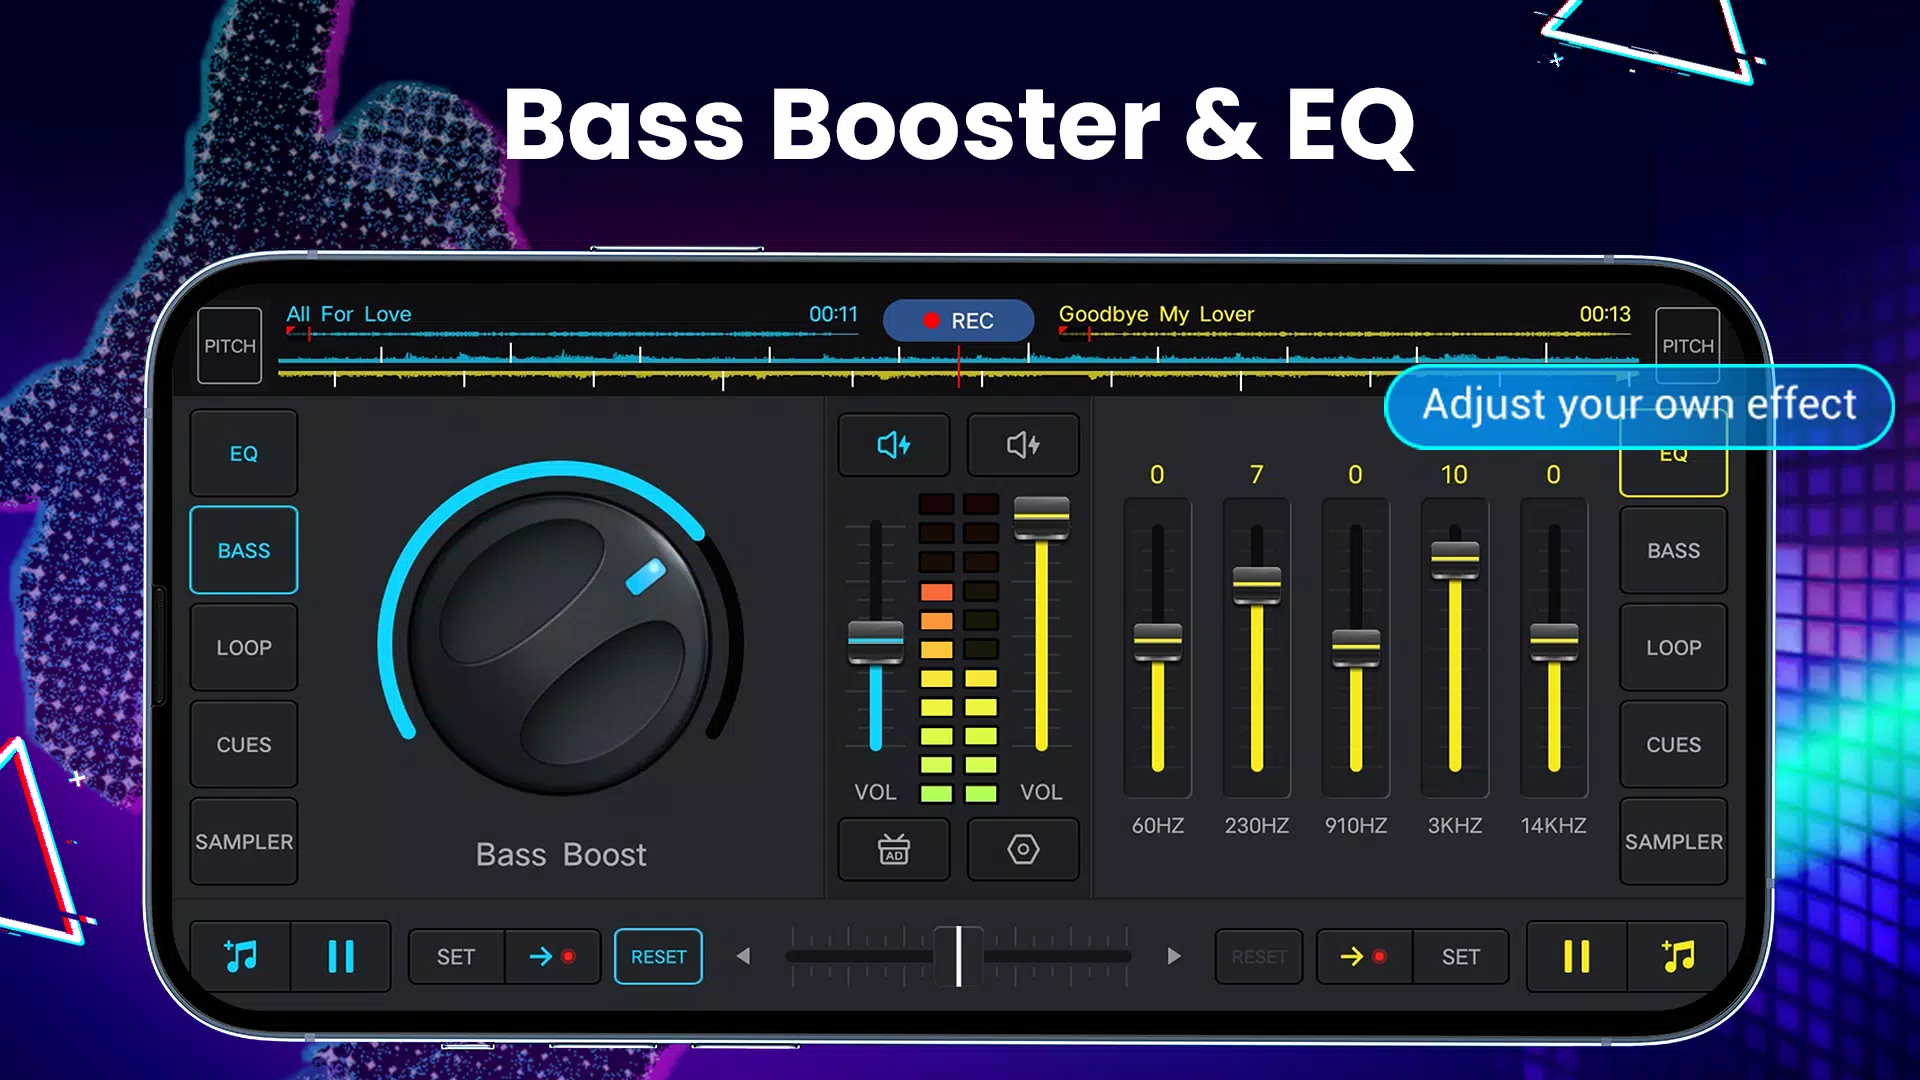Image resolution: width=1920 pixels, height=1080 pixels.
Task: Click the SAMPLER icon on left
Action: tap(243, 841)
